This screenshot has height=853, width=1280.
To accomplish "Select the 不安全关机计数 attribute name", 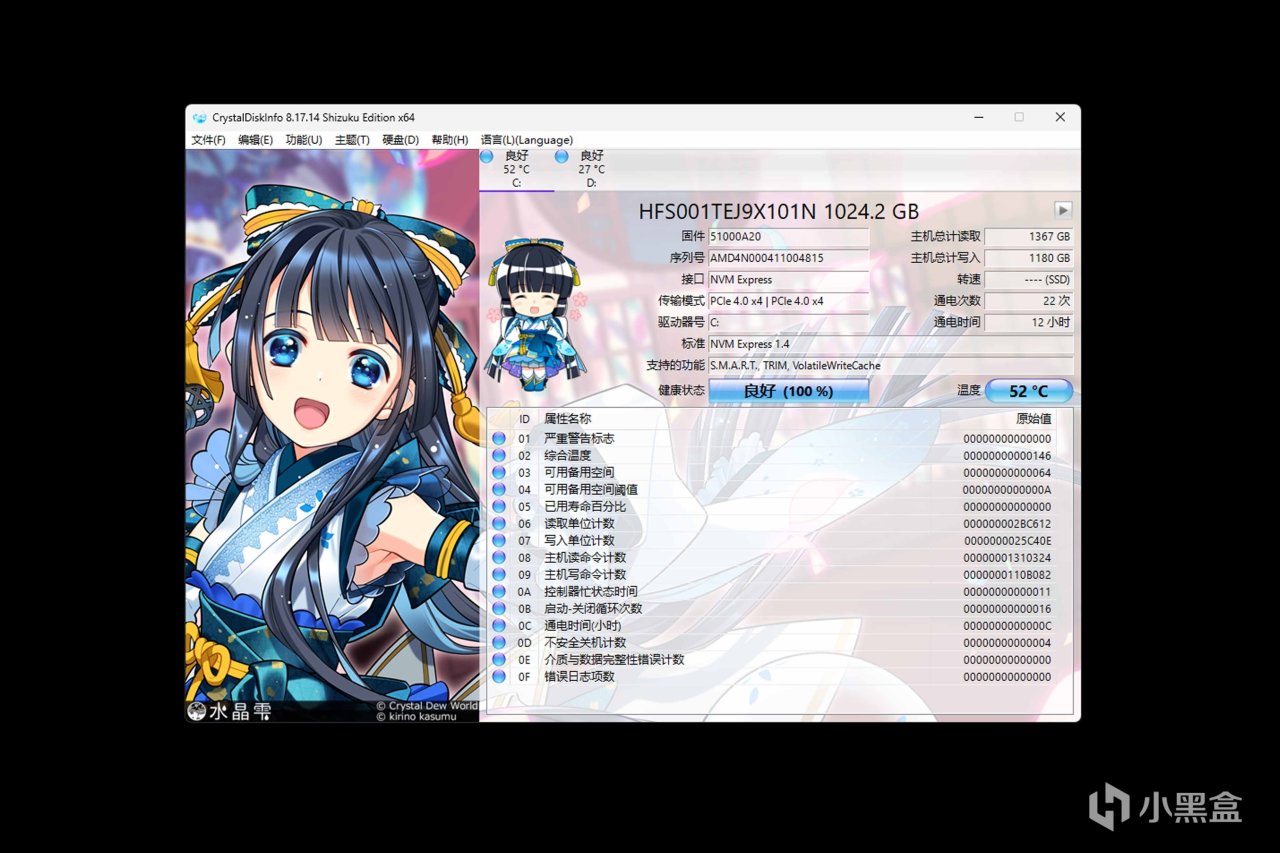I will [x=585, y=642].
